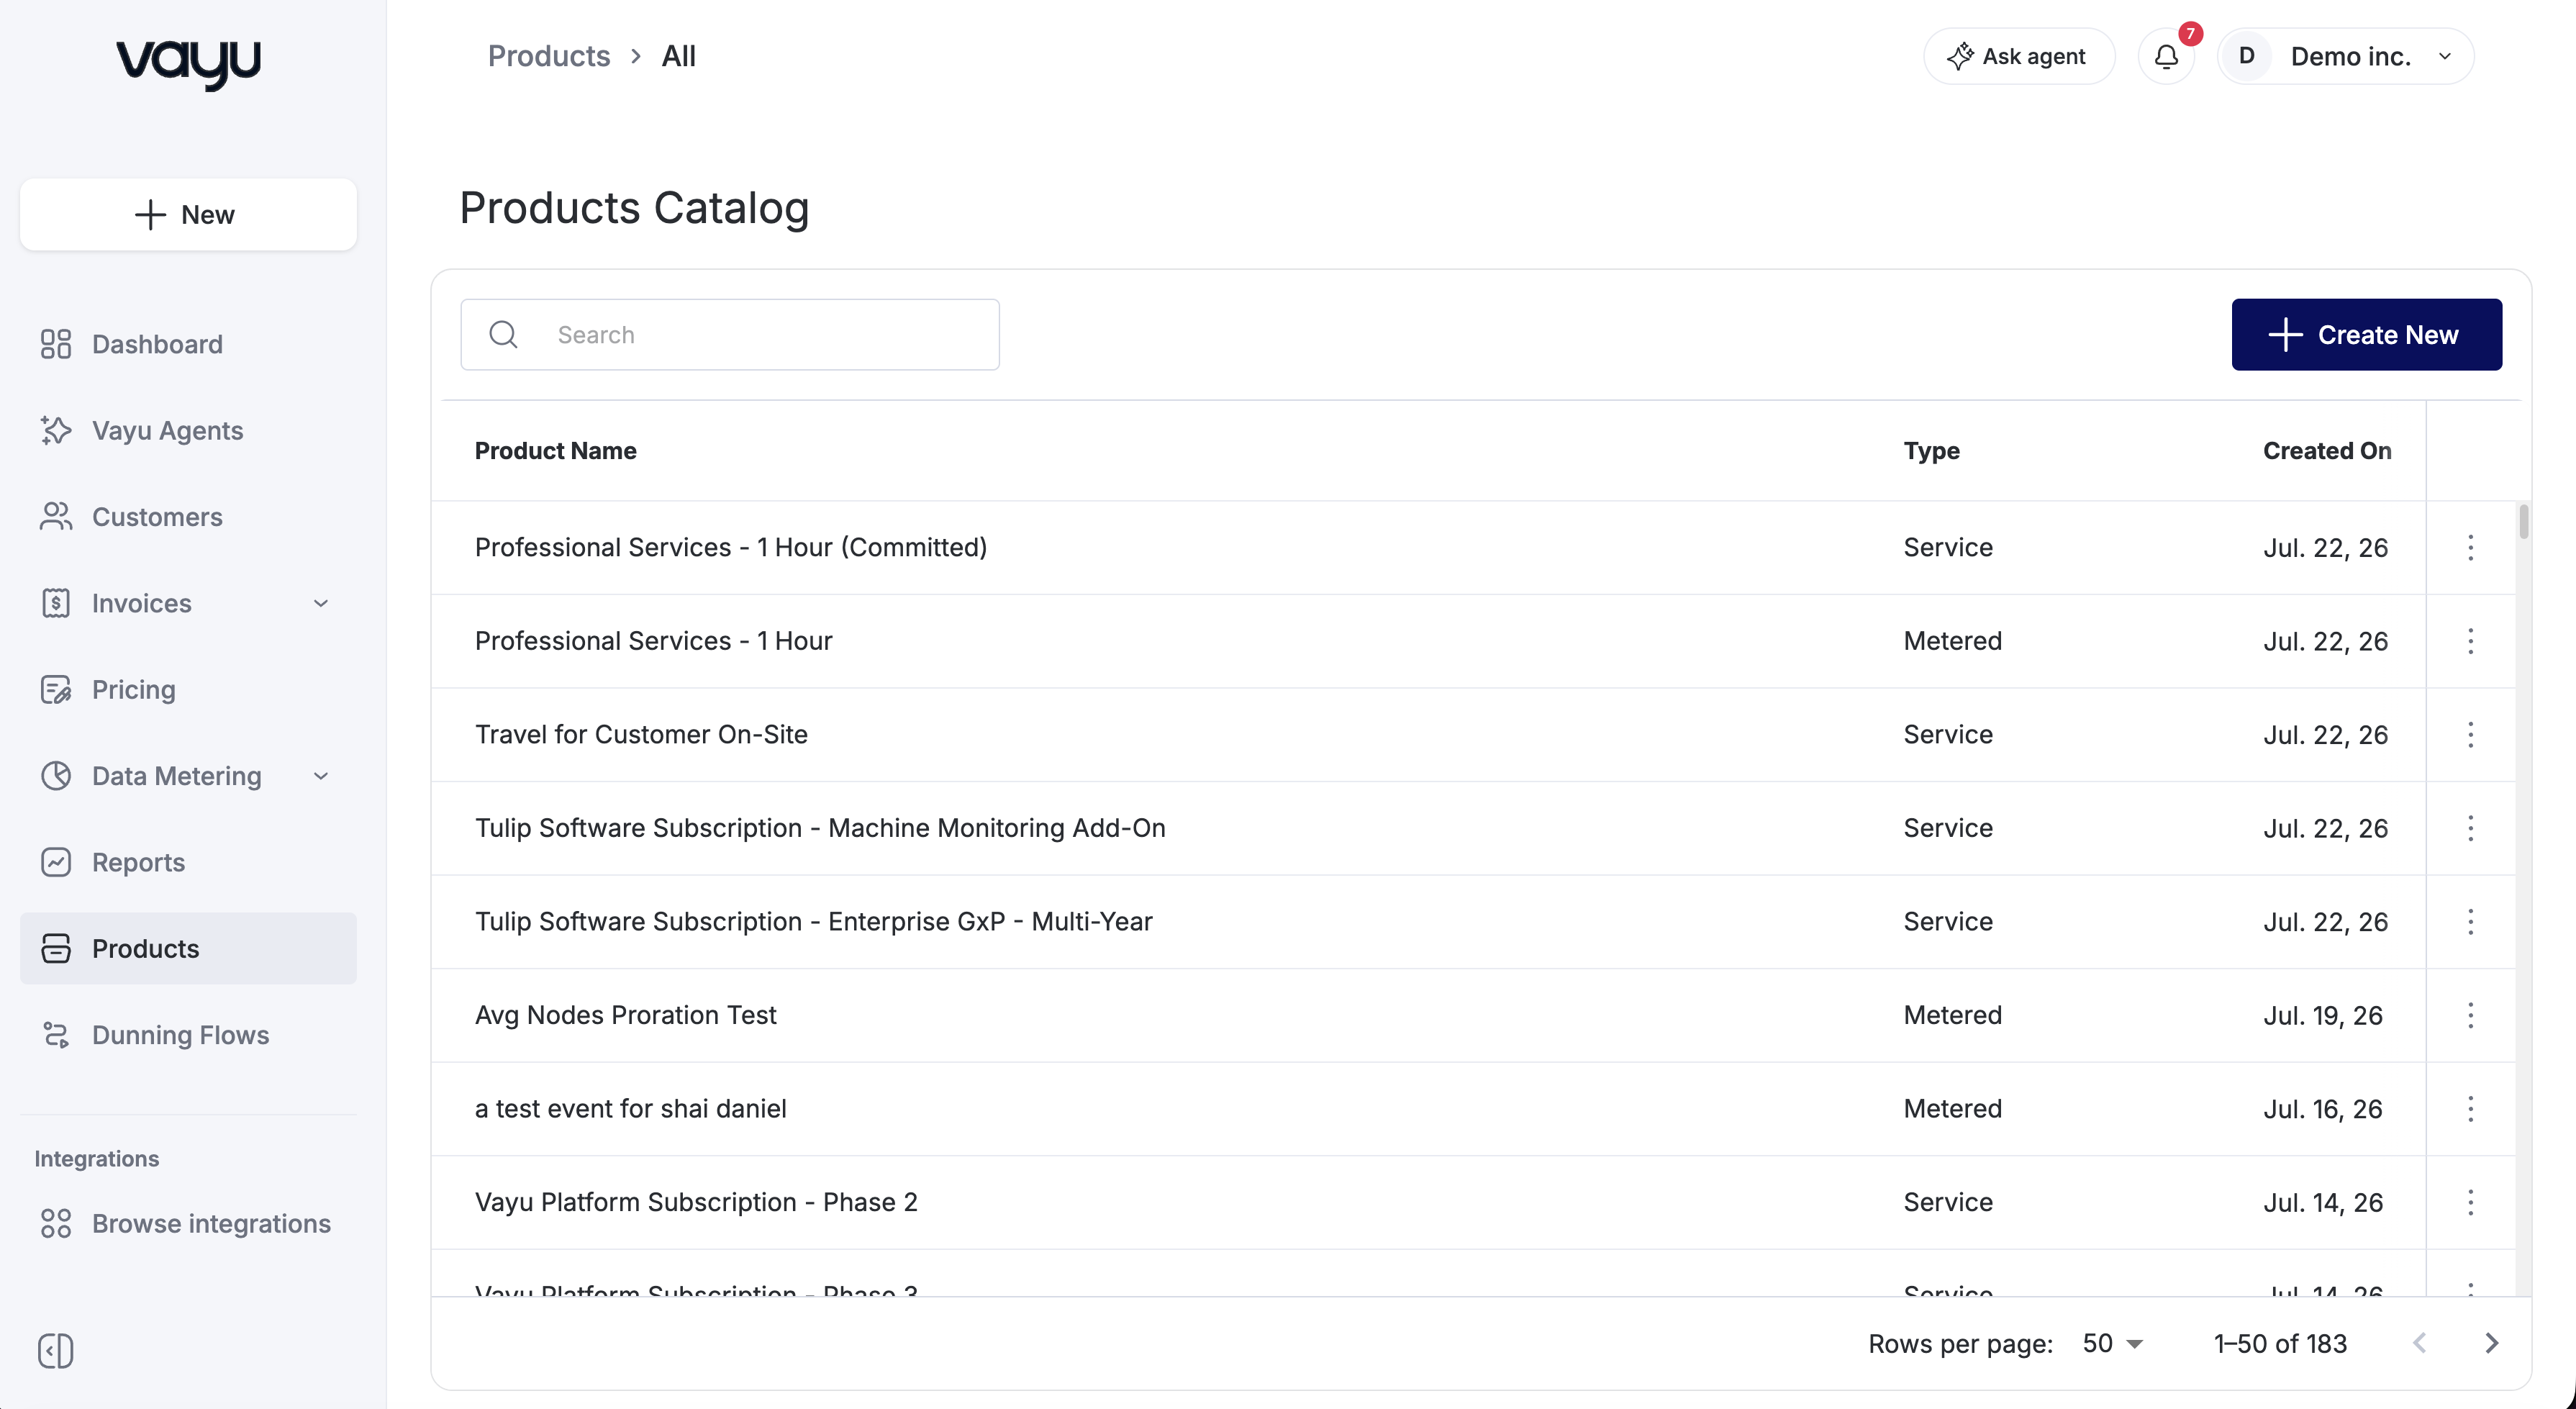Open 'Vayu Platform Subscription - Phase 2'

coord(696,1202)
